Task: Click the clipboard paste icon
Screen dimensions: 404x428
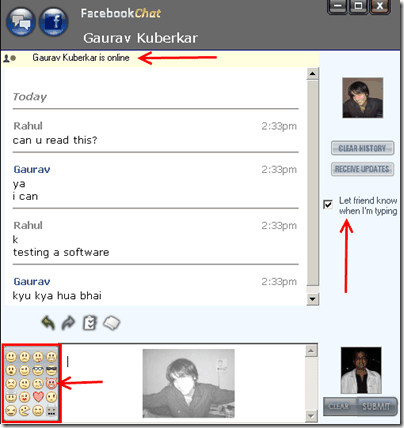Action: (90, 323)
